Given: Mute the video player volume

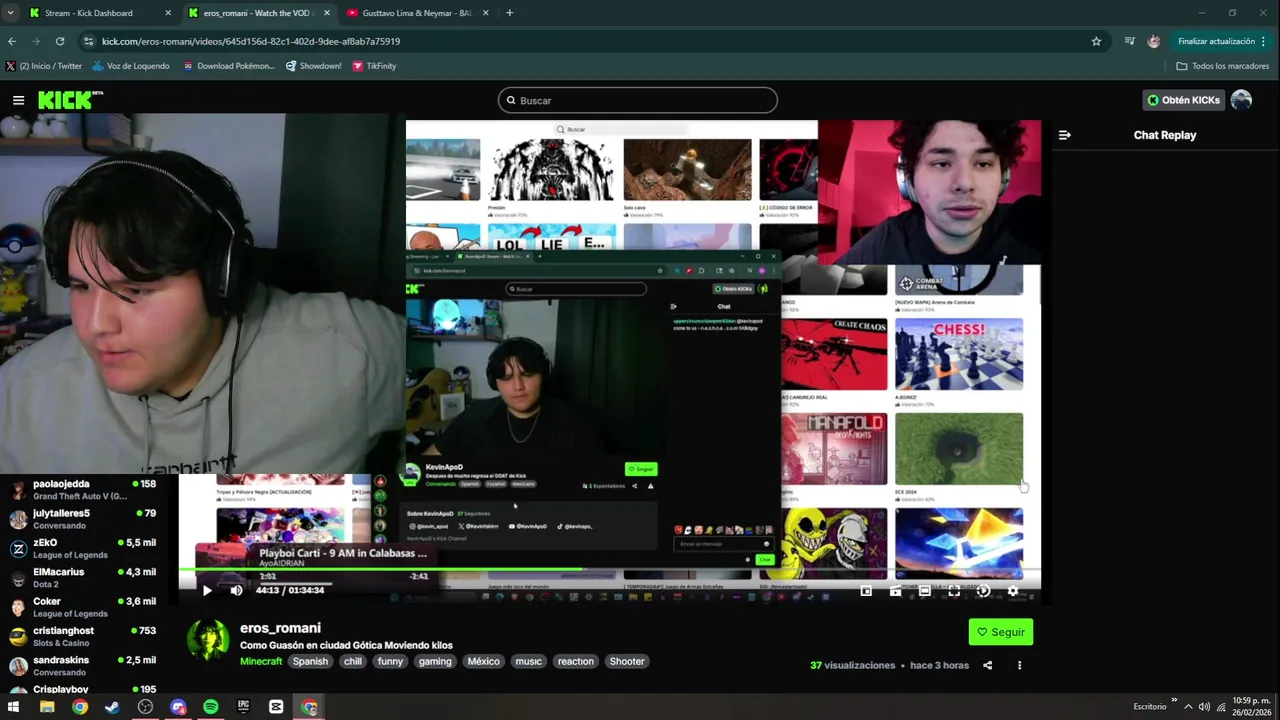Looking at the screenshot, I should click(x=236, y=590).
